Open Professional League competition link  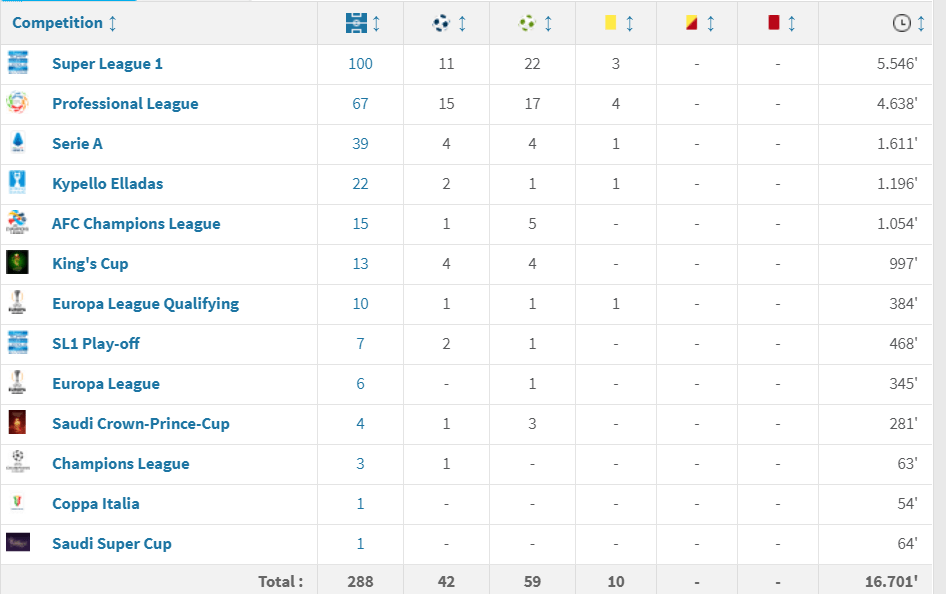[125, 104]
